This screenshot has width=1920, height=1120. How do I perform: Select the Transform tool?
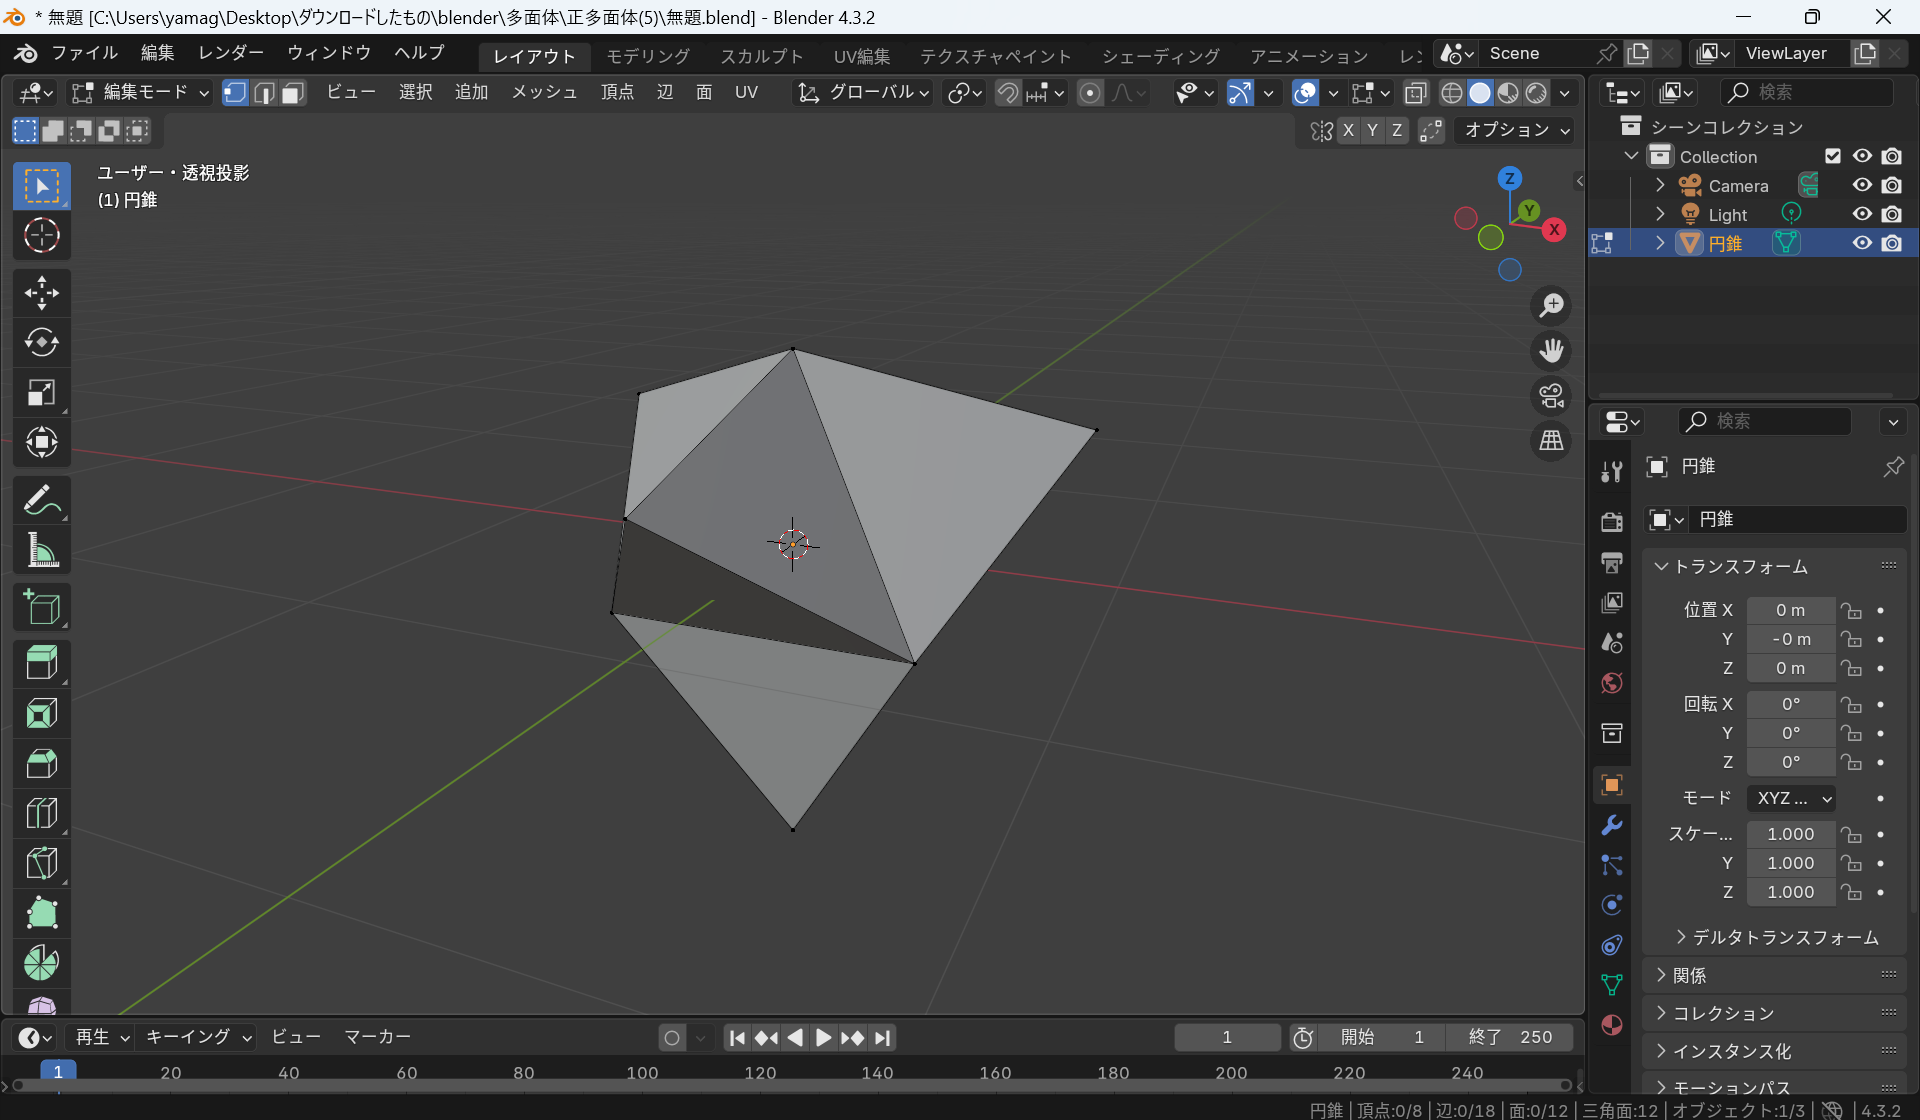click(41, 442)
